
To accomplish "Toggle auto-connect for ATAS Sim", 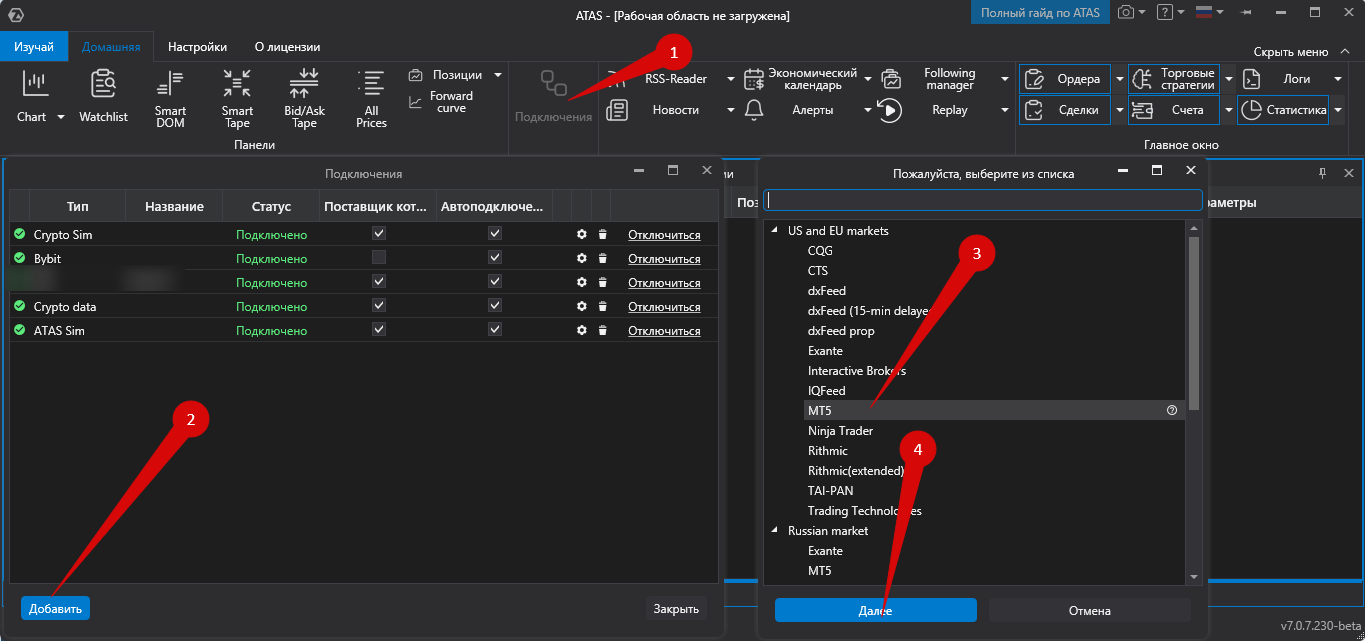I will tap(495, 329).
